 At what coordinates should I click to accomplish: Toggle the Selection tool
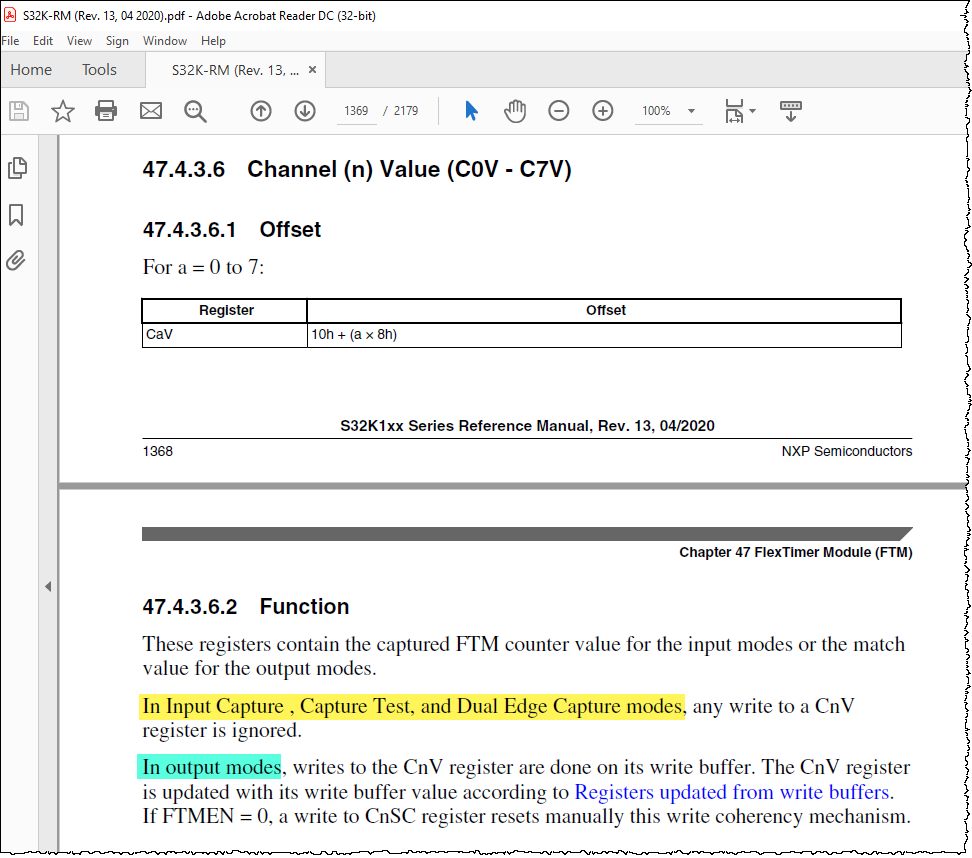point(471,111)
